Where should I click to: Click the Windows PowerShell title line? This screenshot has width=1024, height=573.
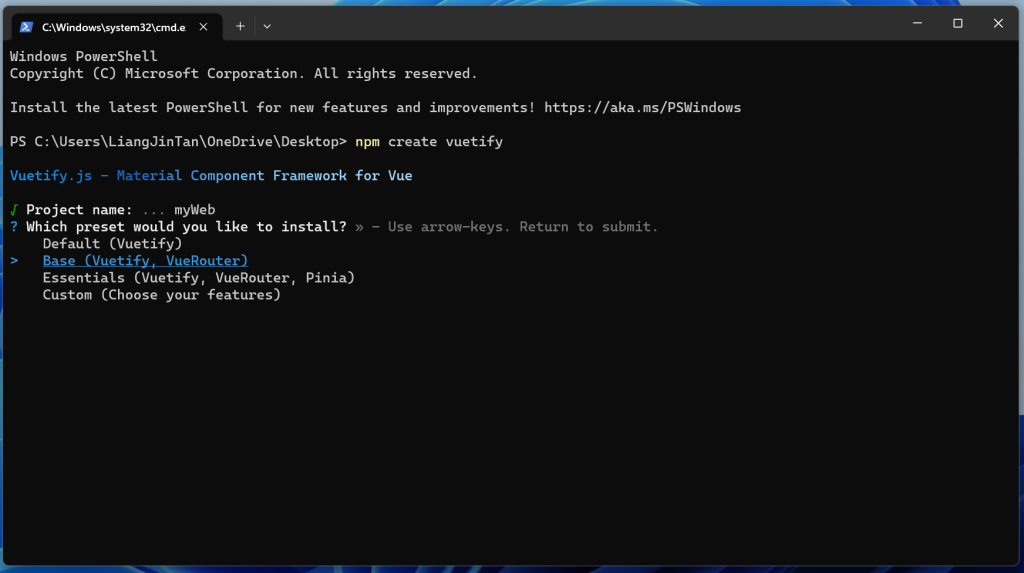tap(84, 56)
